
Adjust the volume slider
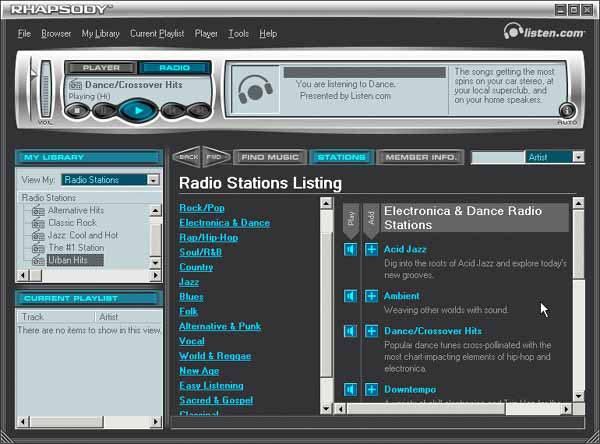(x=45, y=90)
